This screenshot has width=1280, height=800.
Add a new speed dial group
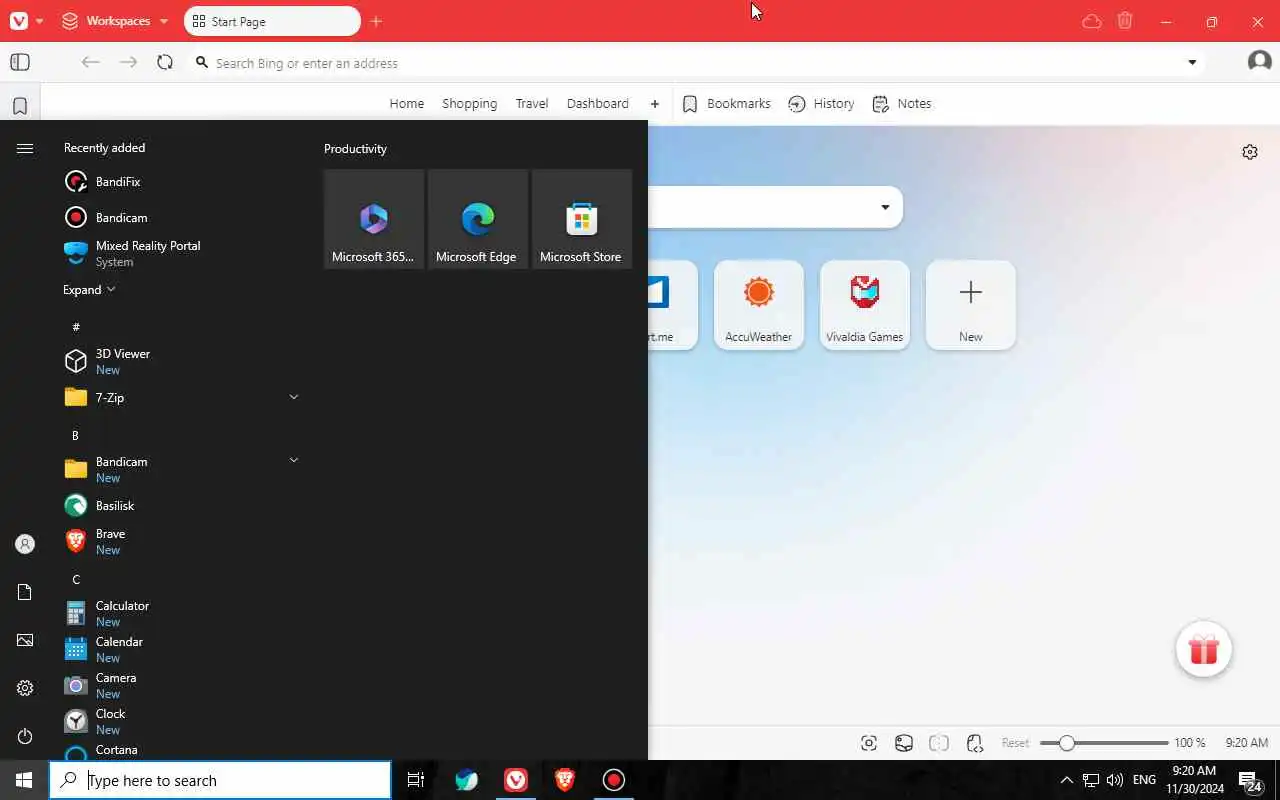coord(655,104)
